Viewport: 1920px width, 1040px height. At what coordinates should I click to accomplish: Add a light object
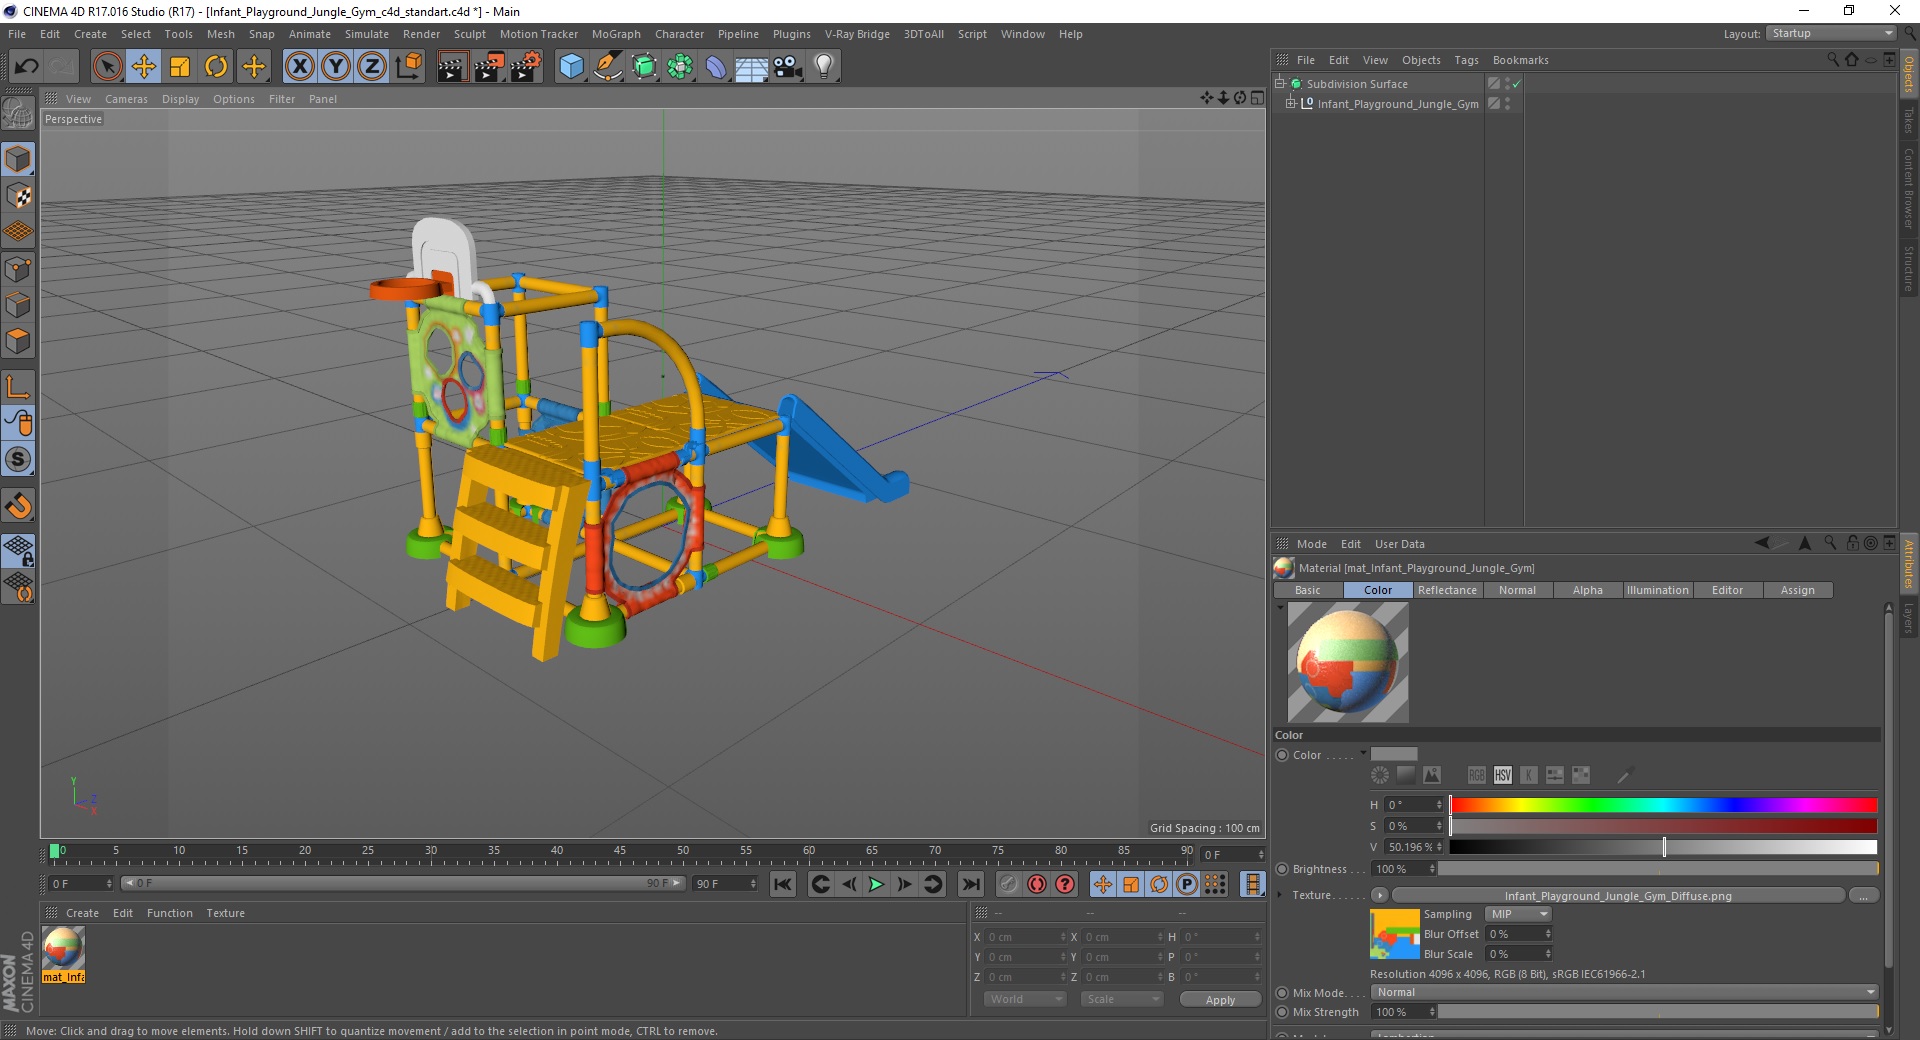pyautogui.click(x=824, y=67)
